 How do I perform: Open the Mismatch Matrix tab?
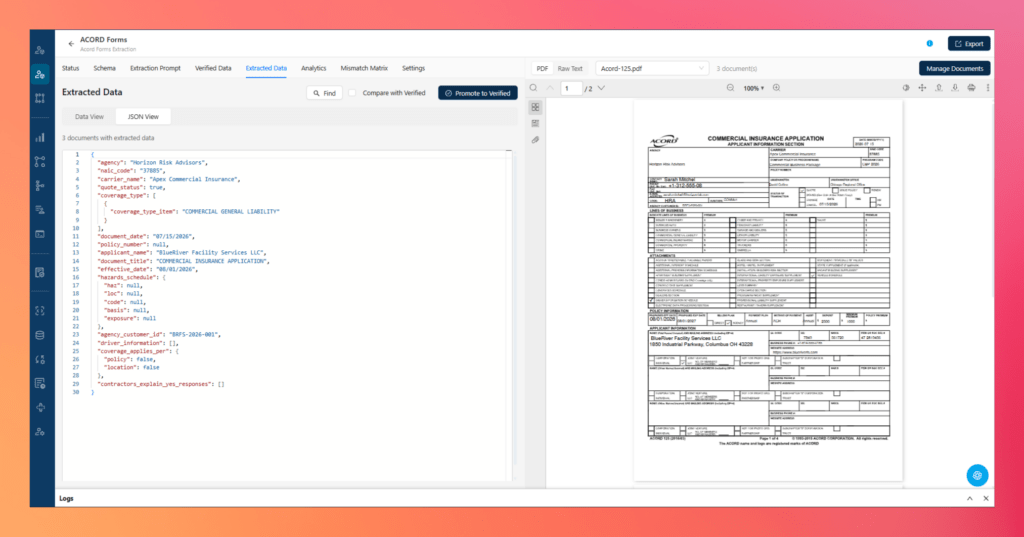[364, 69]
